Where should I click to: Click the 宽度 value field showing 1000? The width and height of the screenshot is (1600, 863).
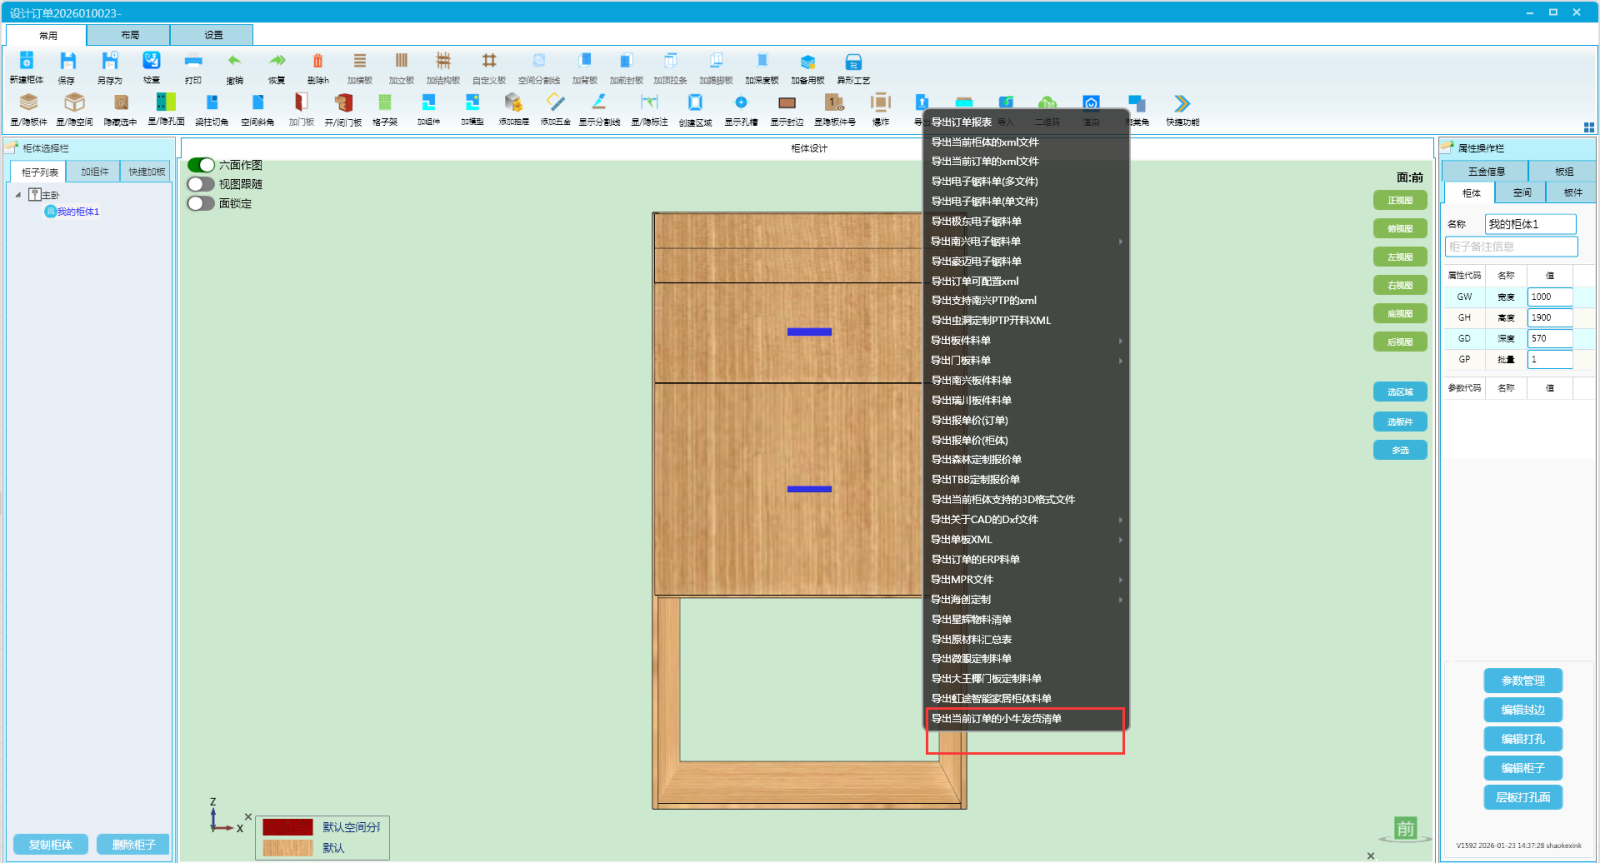click(1549, 297)
